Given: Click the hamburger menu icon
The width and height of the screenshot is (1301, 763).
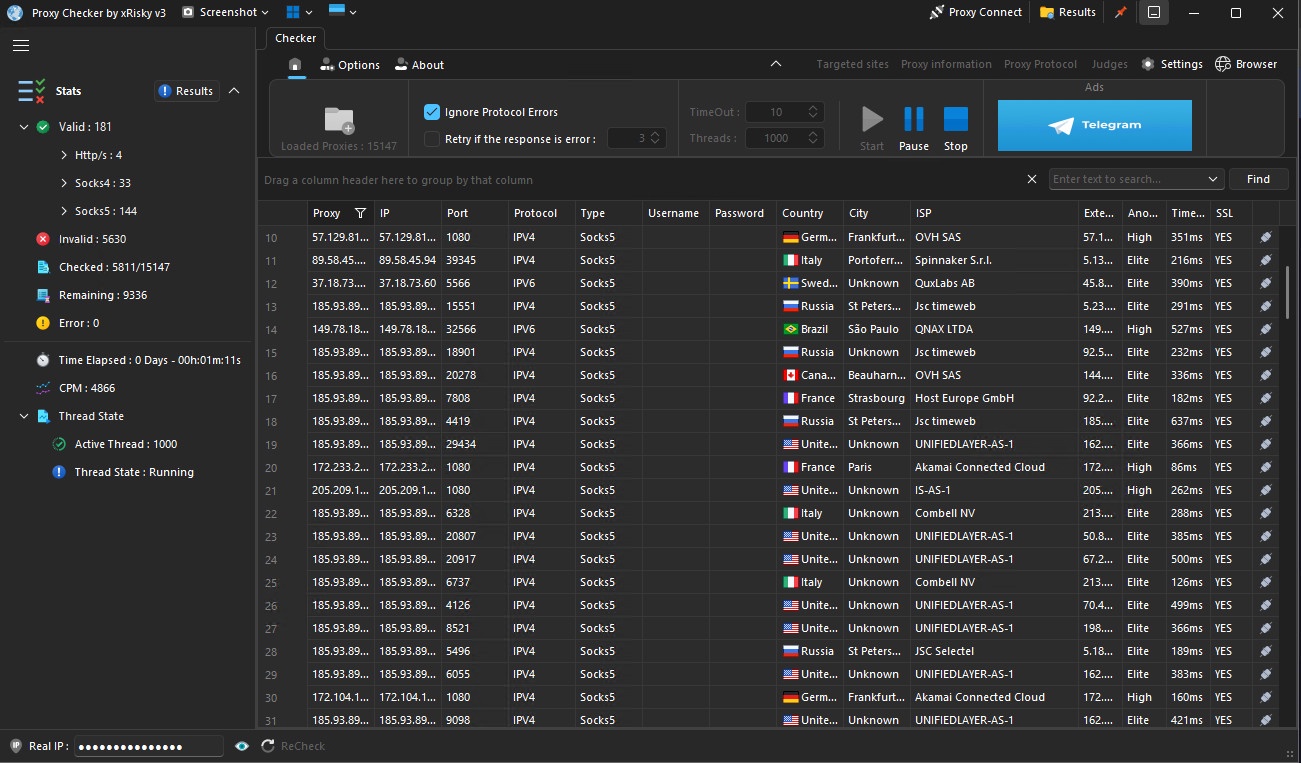Looking at the screenshot, I should [x=21, y=45].
